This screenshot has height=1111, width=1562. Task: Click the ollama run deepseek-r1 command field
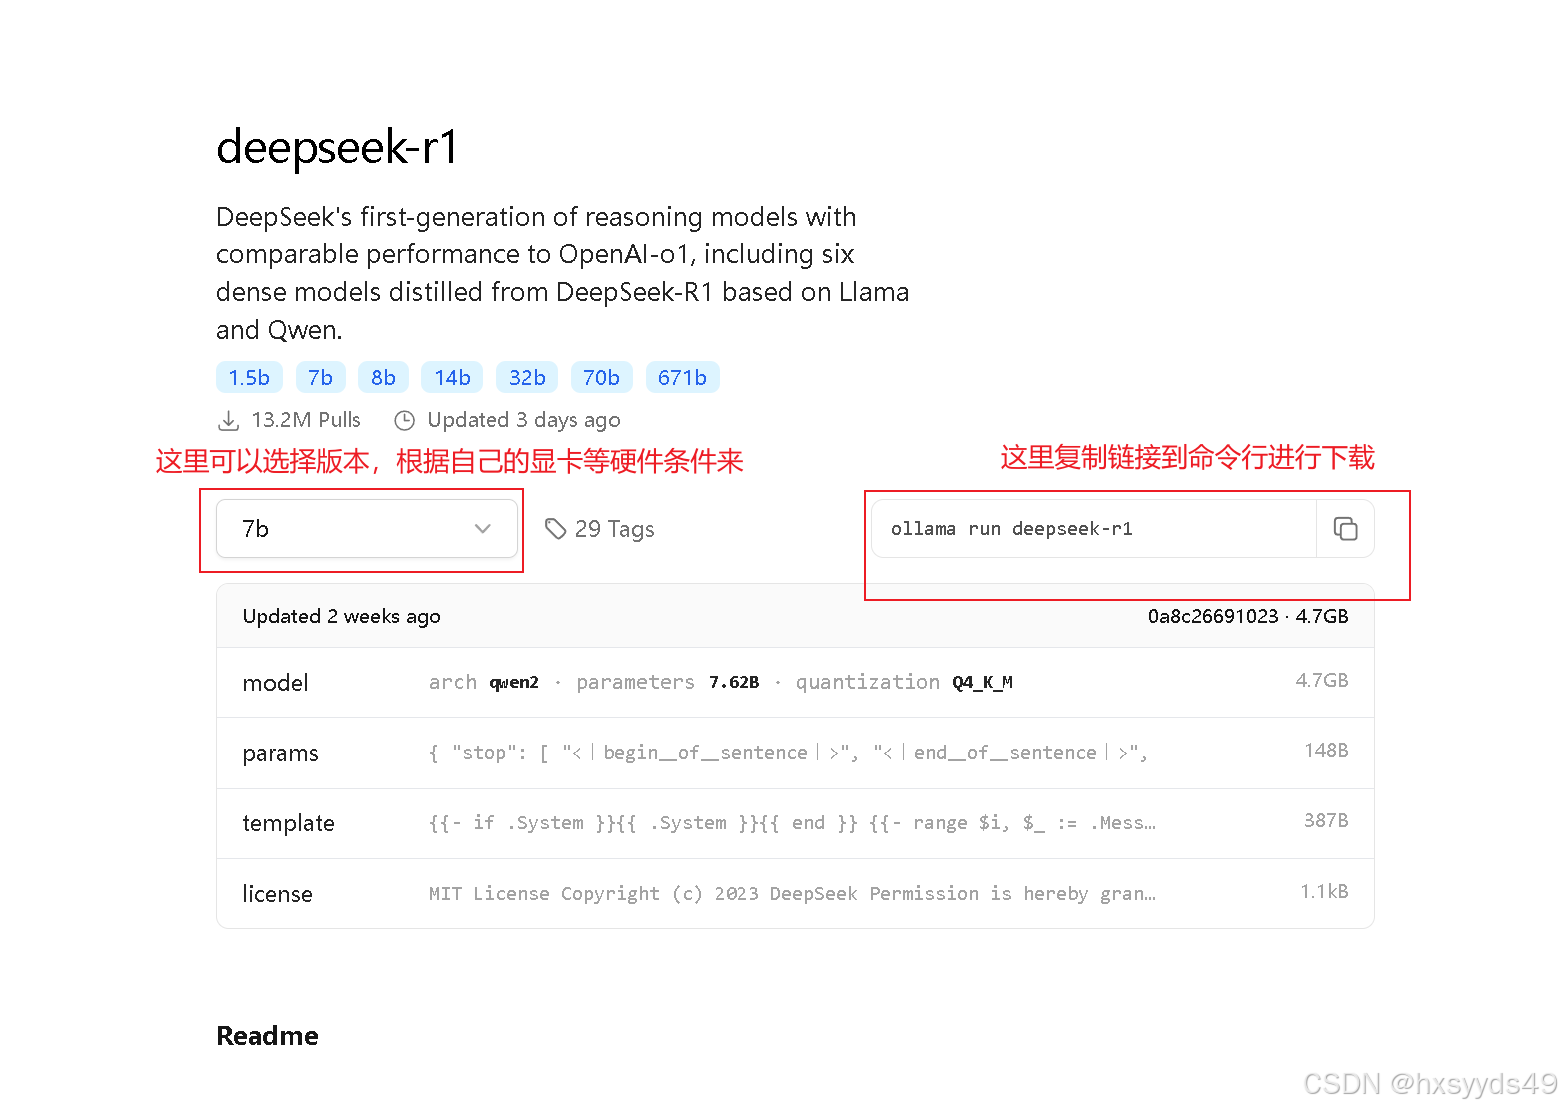[x=1094, y=529]
